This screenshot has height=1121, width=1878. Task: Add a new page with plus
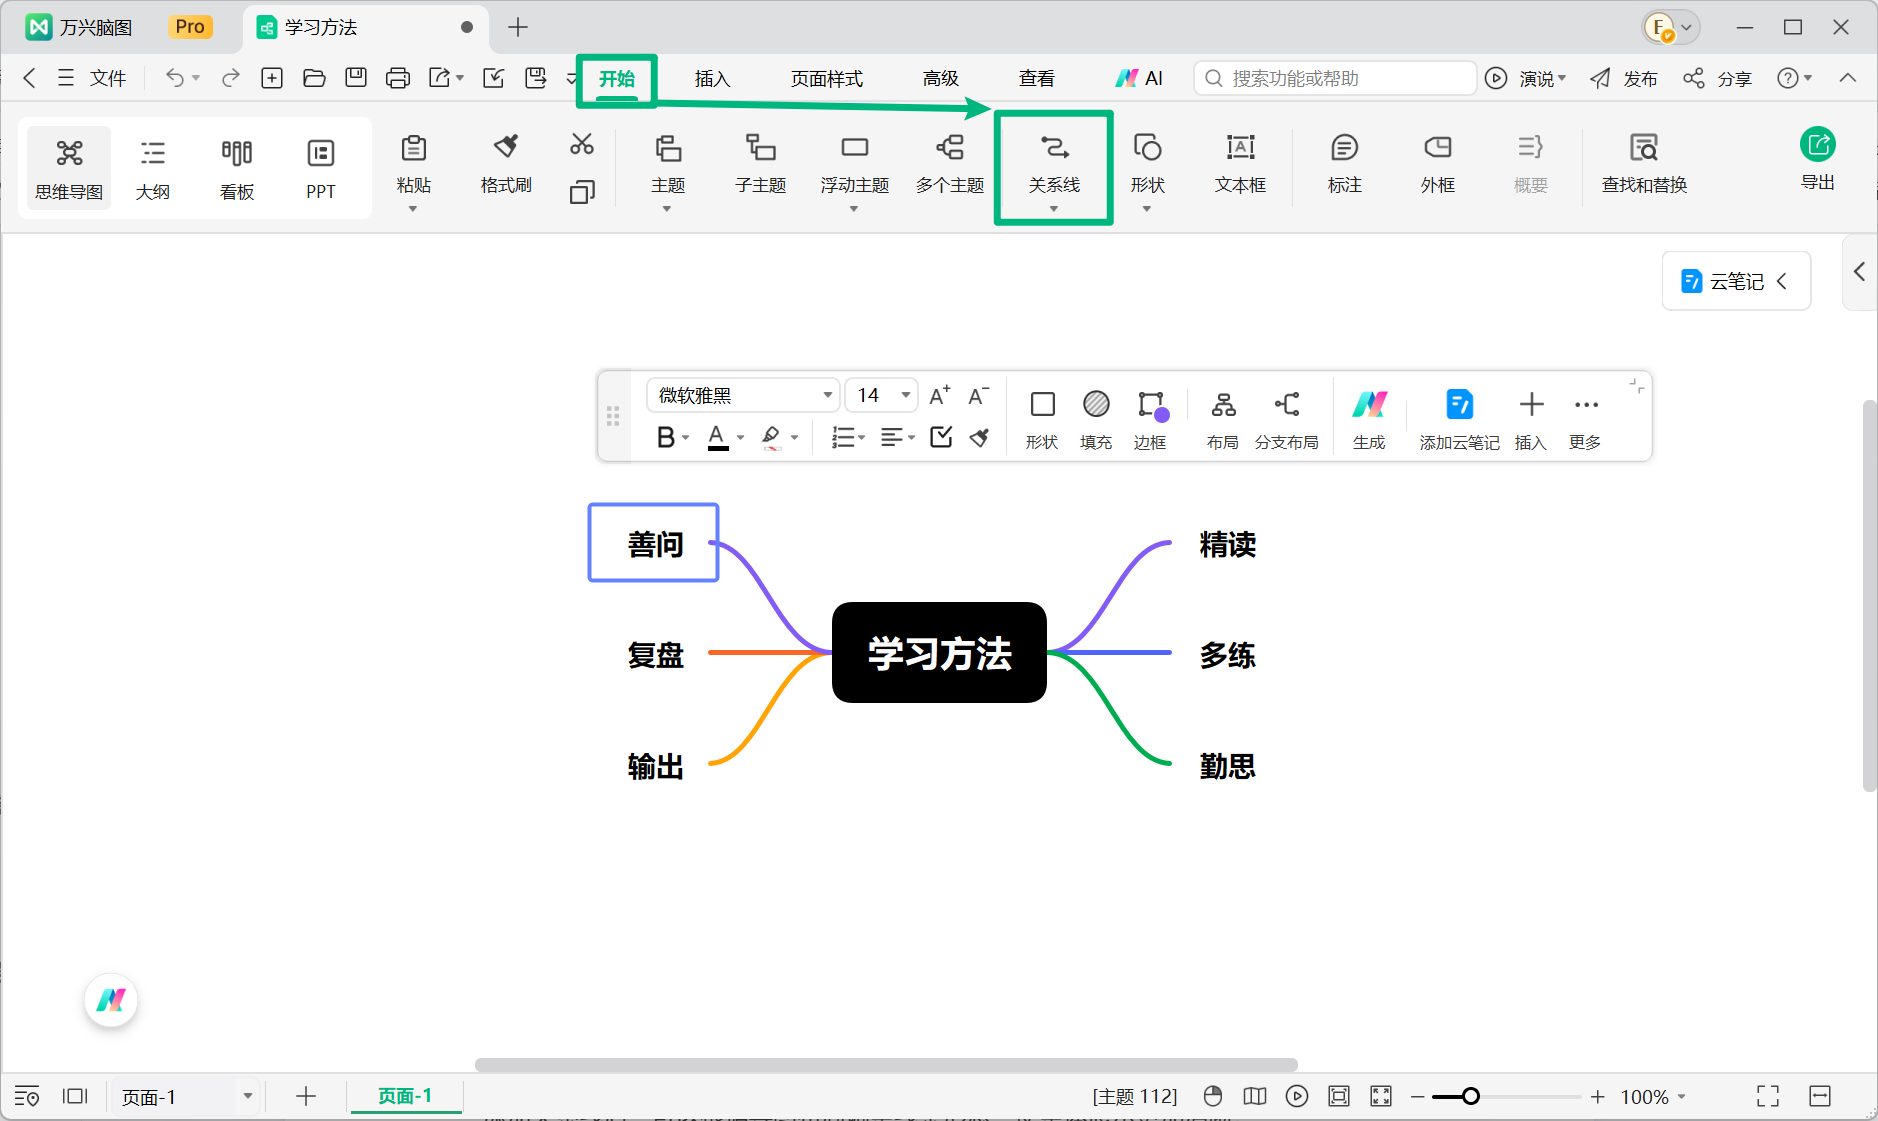coord(306,1097)
